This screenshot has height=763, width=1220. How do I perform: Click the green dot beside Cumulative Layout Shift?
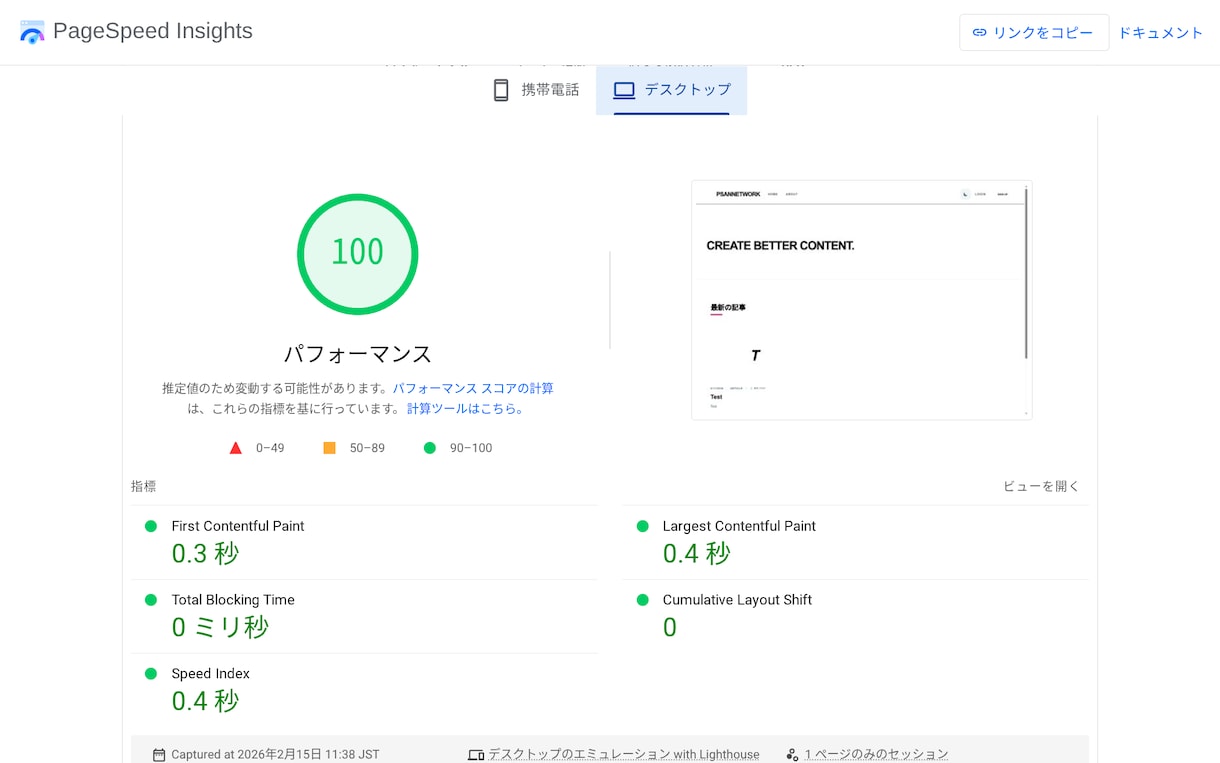tap(642, 600)
